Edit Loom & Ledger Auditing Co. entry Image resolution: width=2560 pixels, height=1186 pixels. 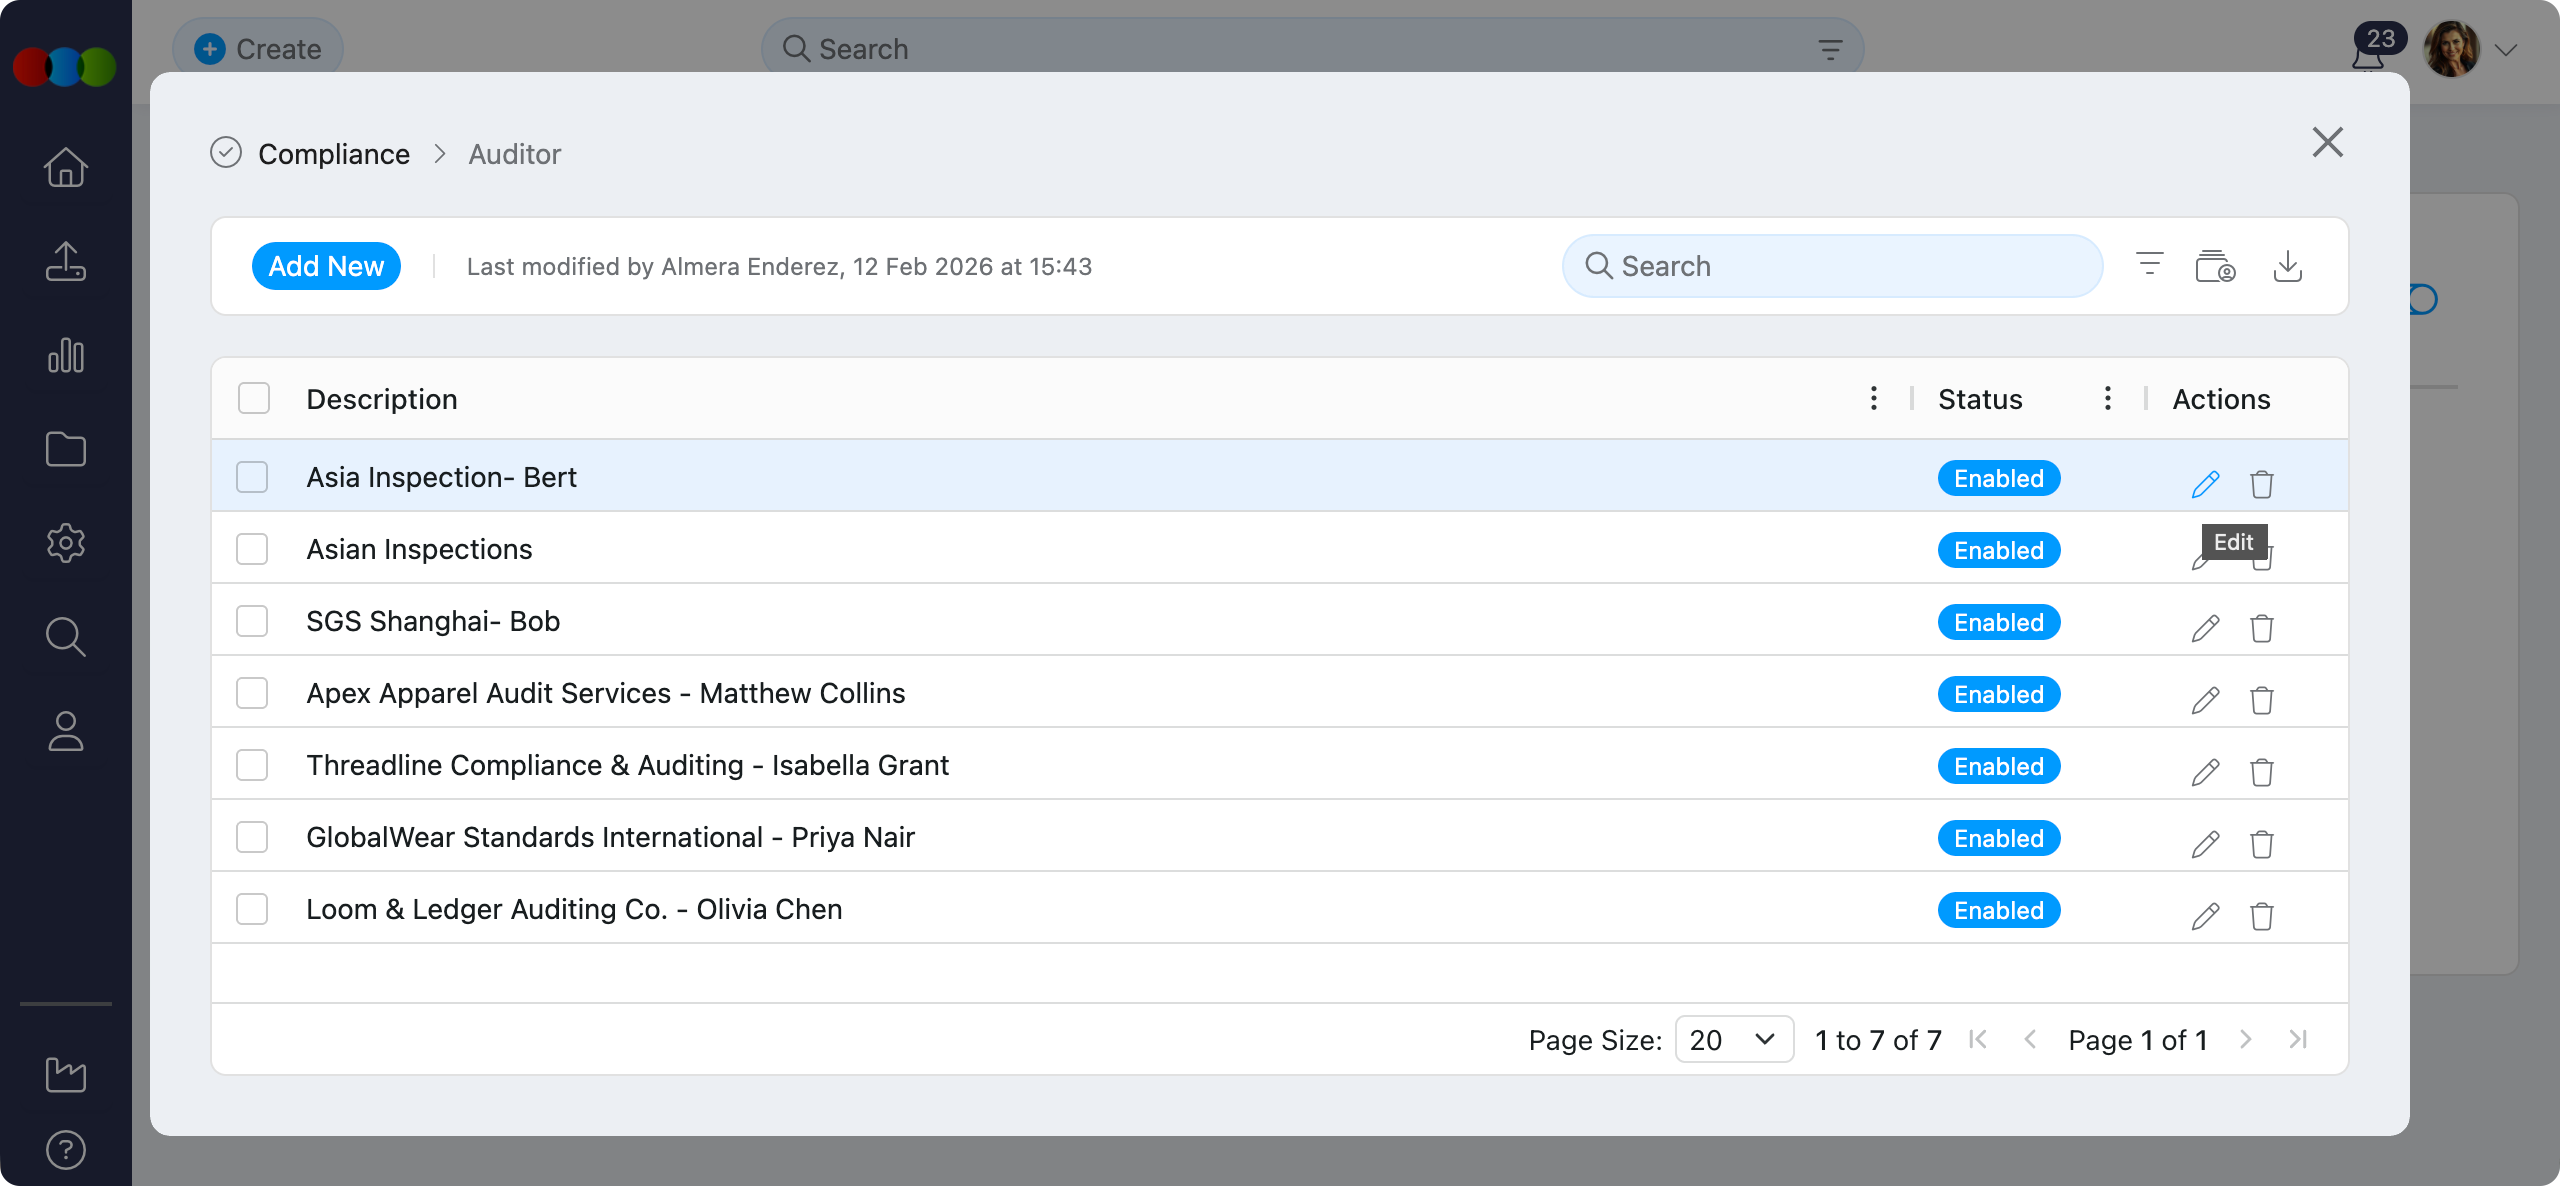click(2205, 916)
